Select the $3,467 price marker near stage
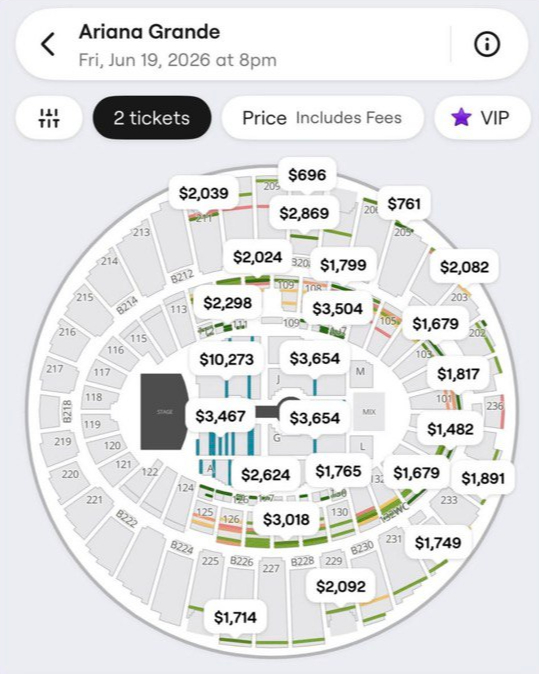Image resolution: width=539 pixels, height=674 pixels. point(220,416)
